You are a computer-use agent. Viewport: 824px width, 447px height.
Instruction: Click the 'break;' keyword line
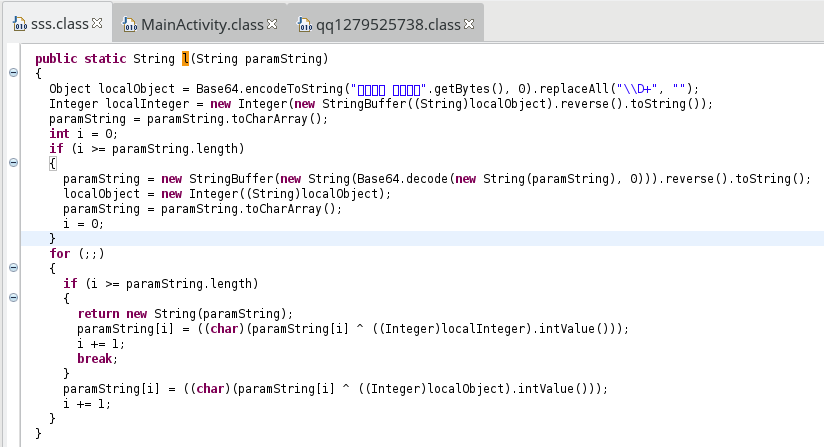[97, 359]
